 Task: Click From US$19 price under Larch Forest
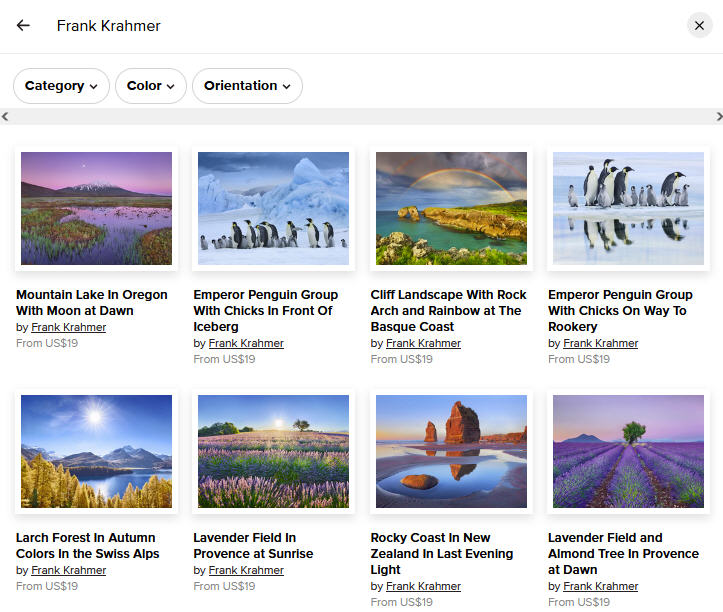click(x=47, y=586)
